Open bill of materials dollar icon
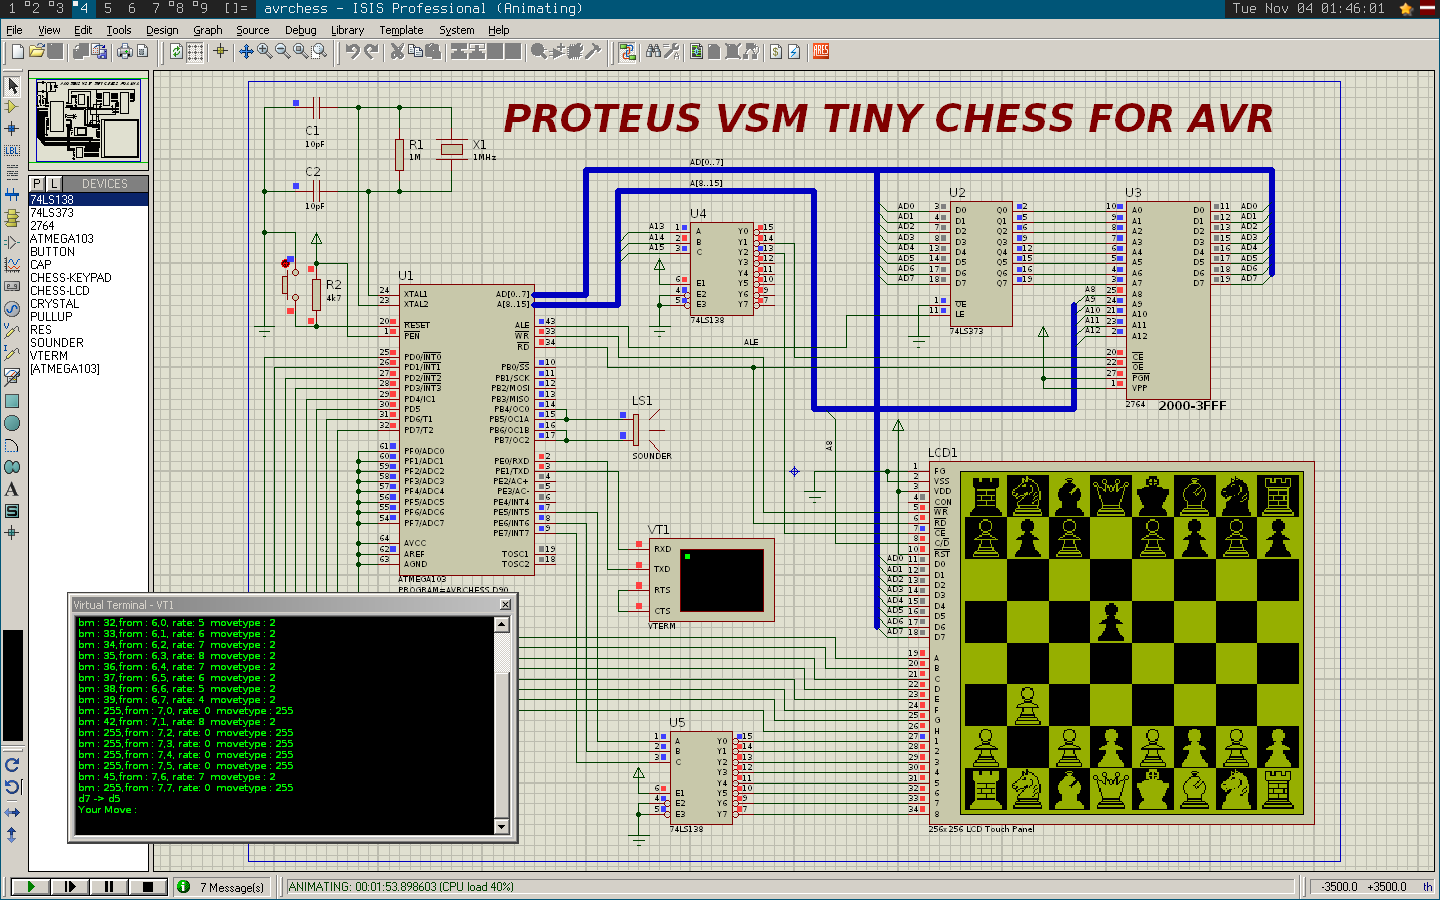 [x=776, y=51]
